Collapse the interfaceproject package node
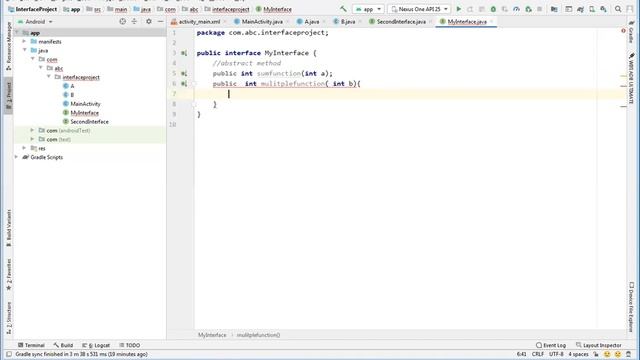 (49, 77)
